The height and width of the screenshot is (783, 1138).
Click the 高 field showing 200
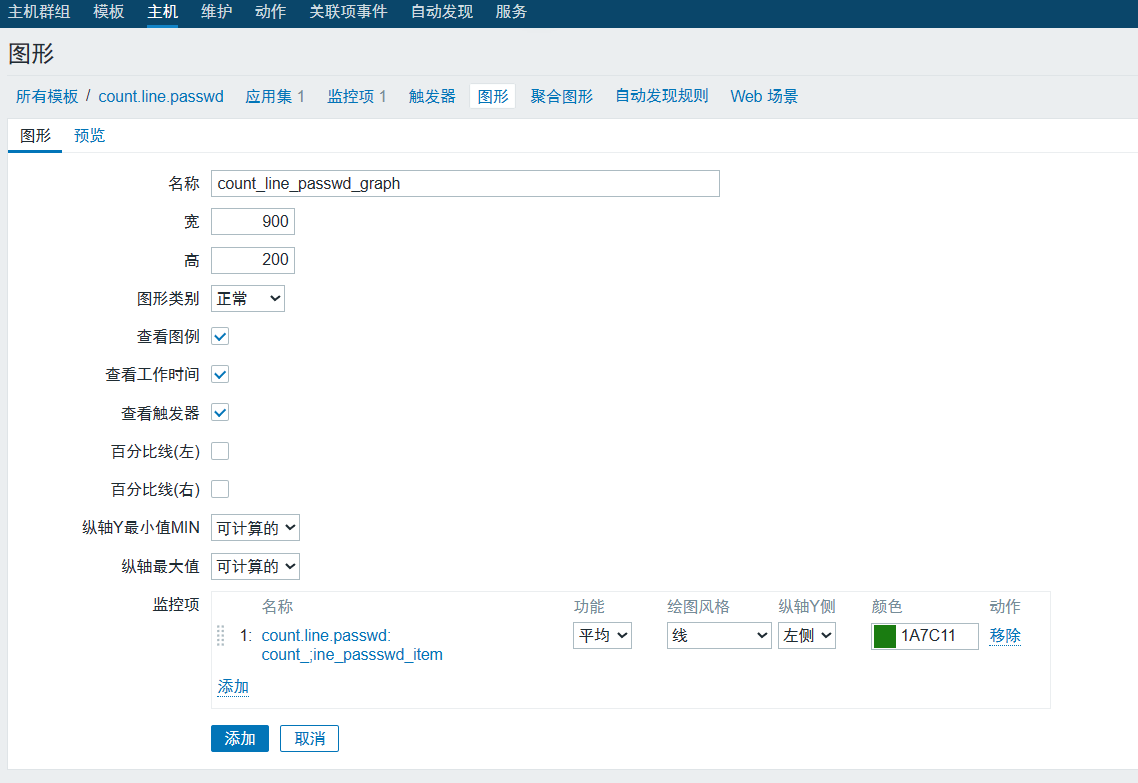253,260
